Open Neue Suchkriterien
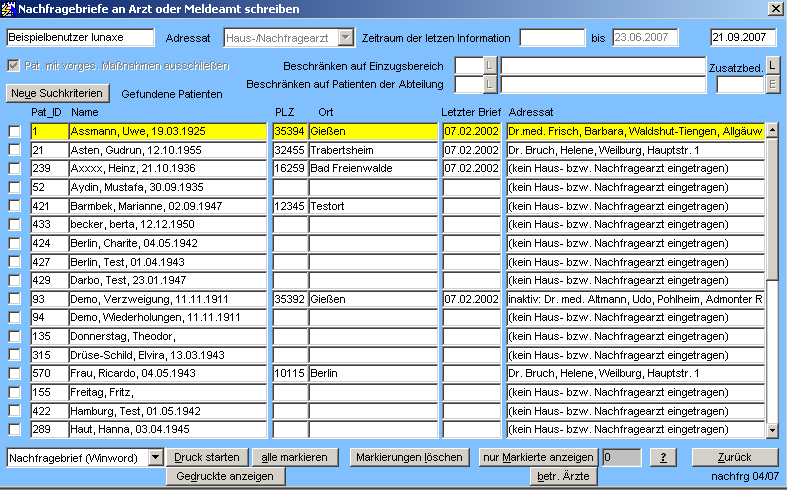 click(x=57, y=93)
